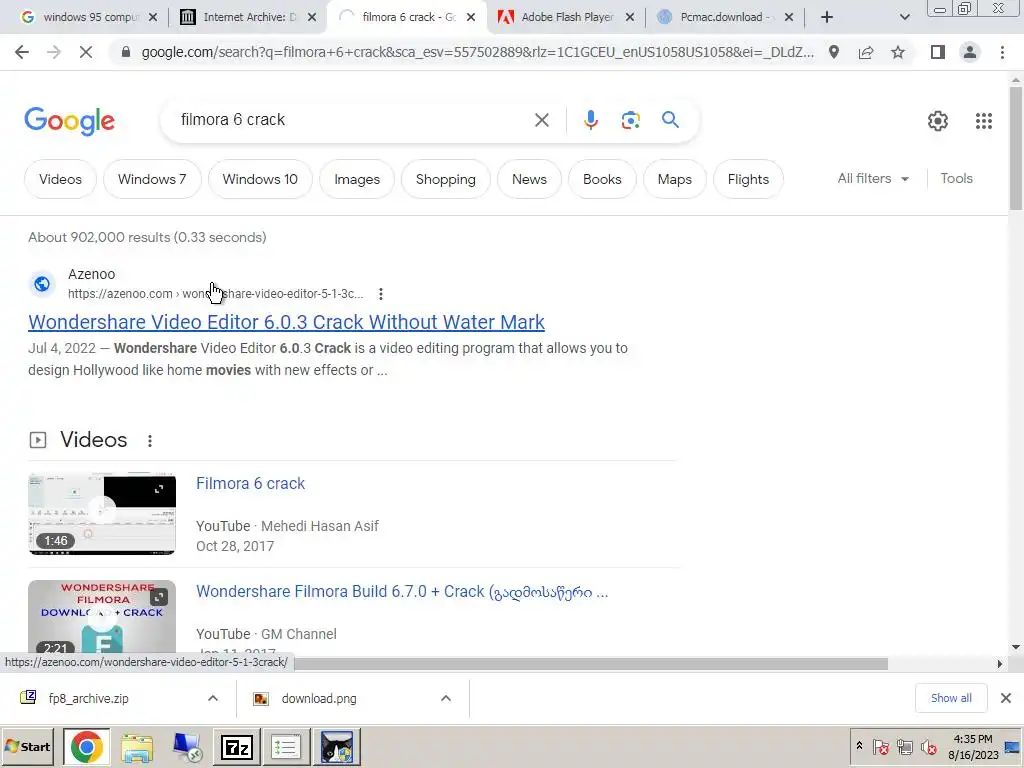Open the Action Center flag icon

click(880, 746)
